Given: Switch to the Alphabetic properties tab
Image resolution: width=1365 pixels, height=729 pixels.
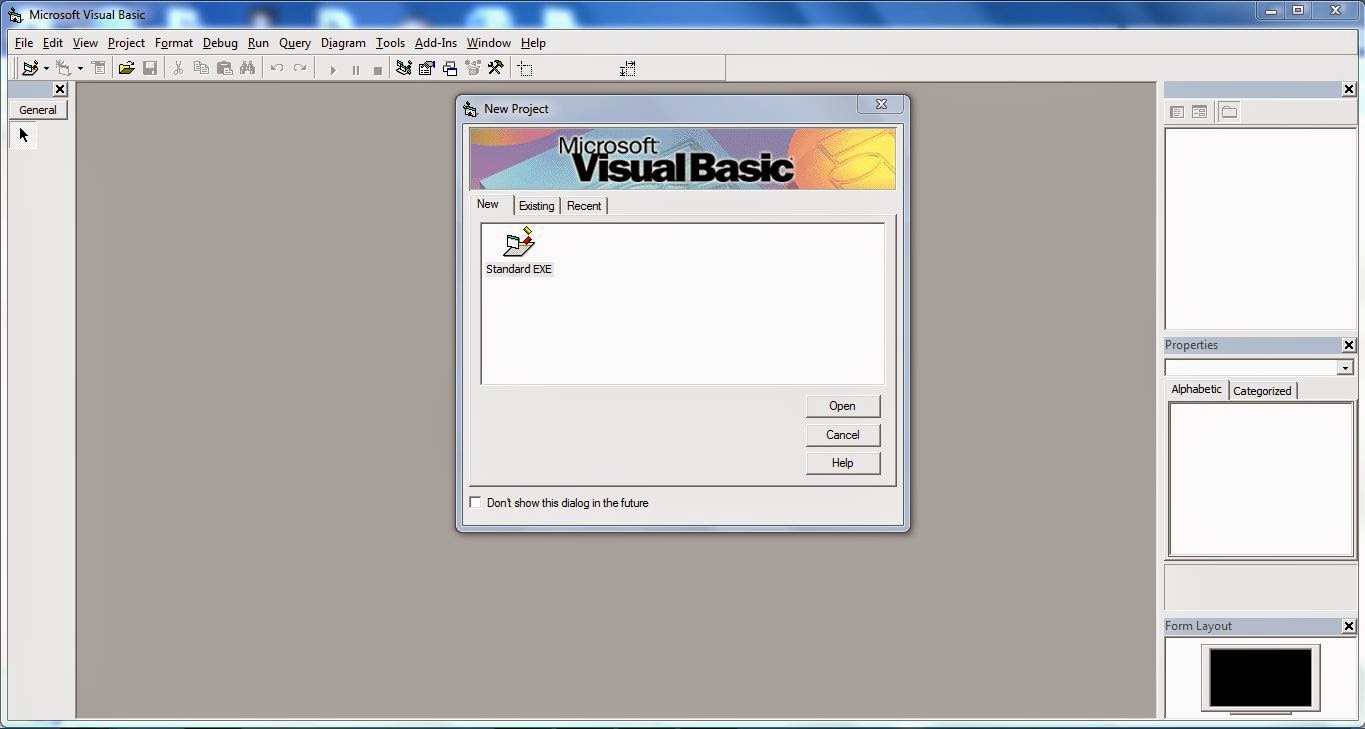Looking at the screenshot, I should pyautogui.click(x=1197, y=389).
